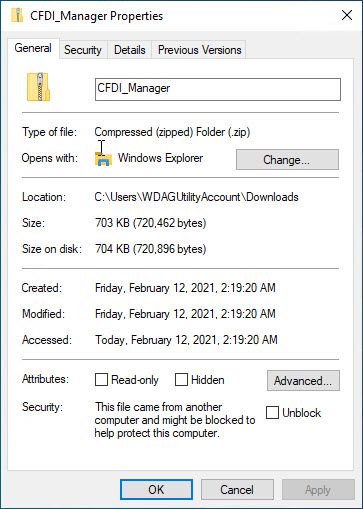Click the large zip folder icon
The image size is (363, 509).
(x=38, y=87)
